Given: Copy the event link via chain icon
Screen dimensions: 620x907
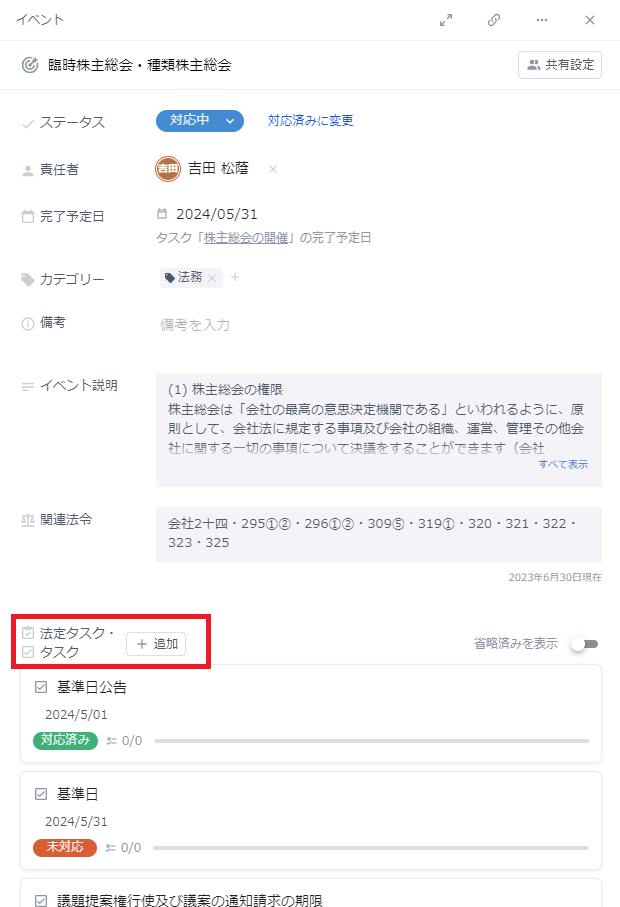Looking at the screenshot, I should [x=494, y=20].
